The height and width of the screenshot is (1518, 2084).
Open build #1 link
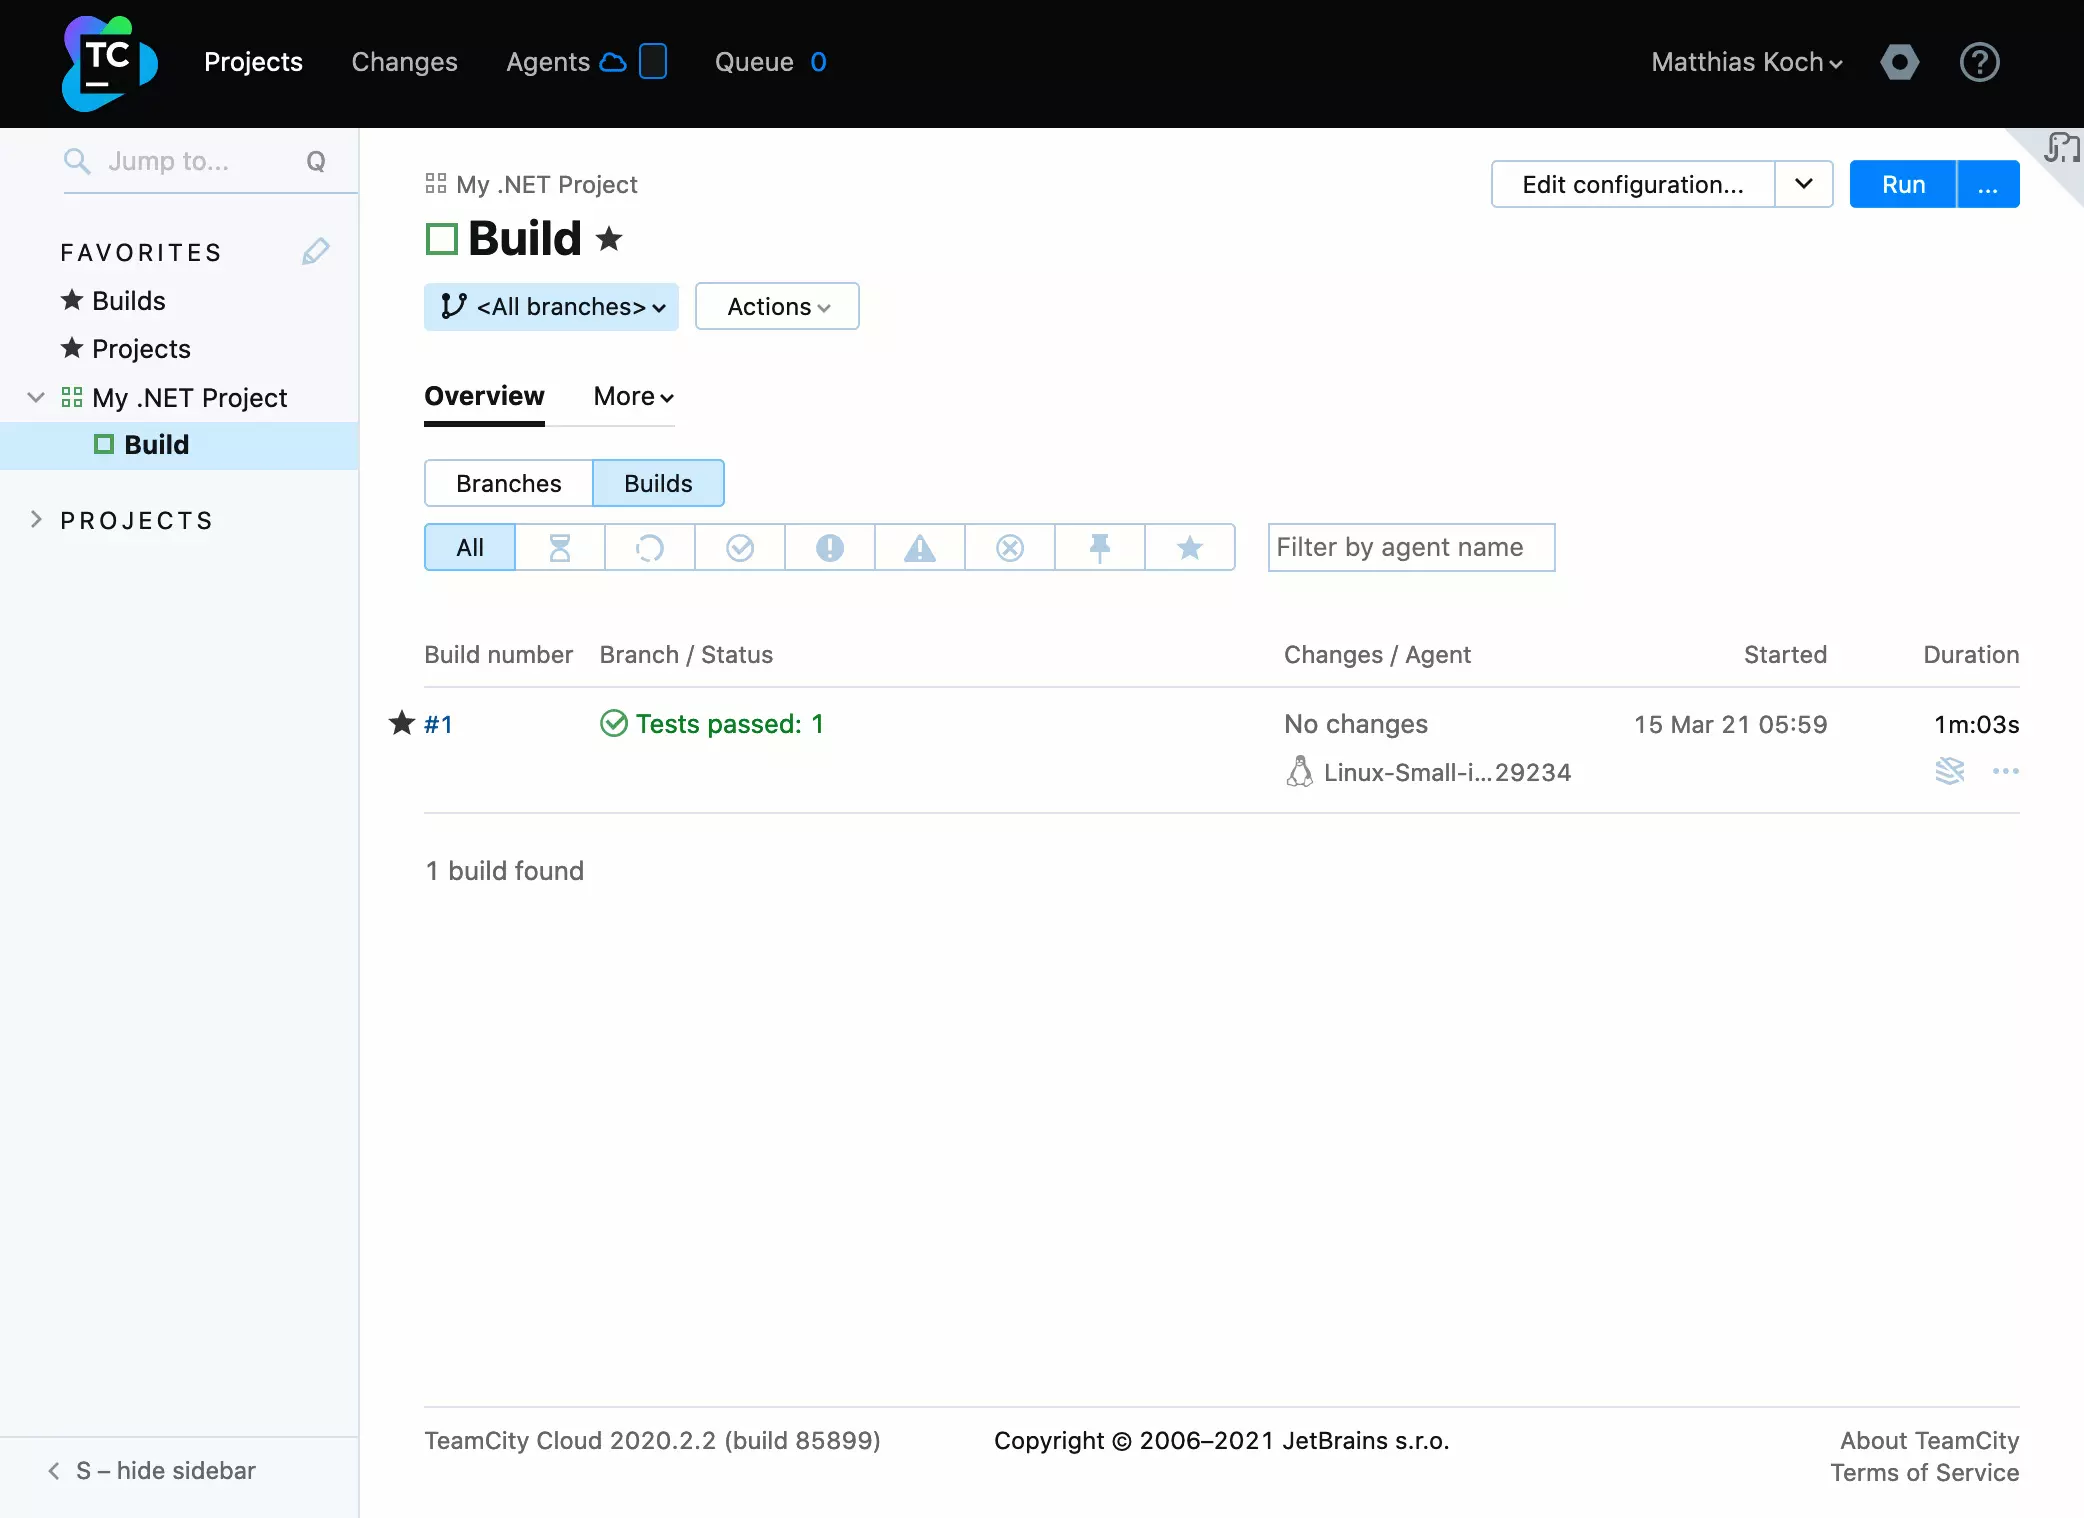tap(438, 724)
